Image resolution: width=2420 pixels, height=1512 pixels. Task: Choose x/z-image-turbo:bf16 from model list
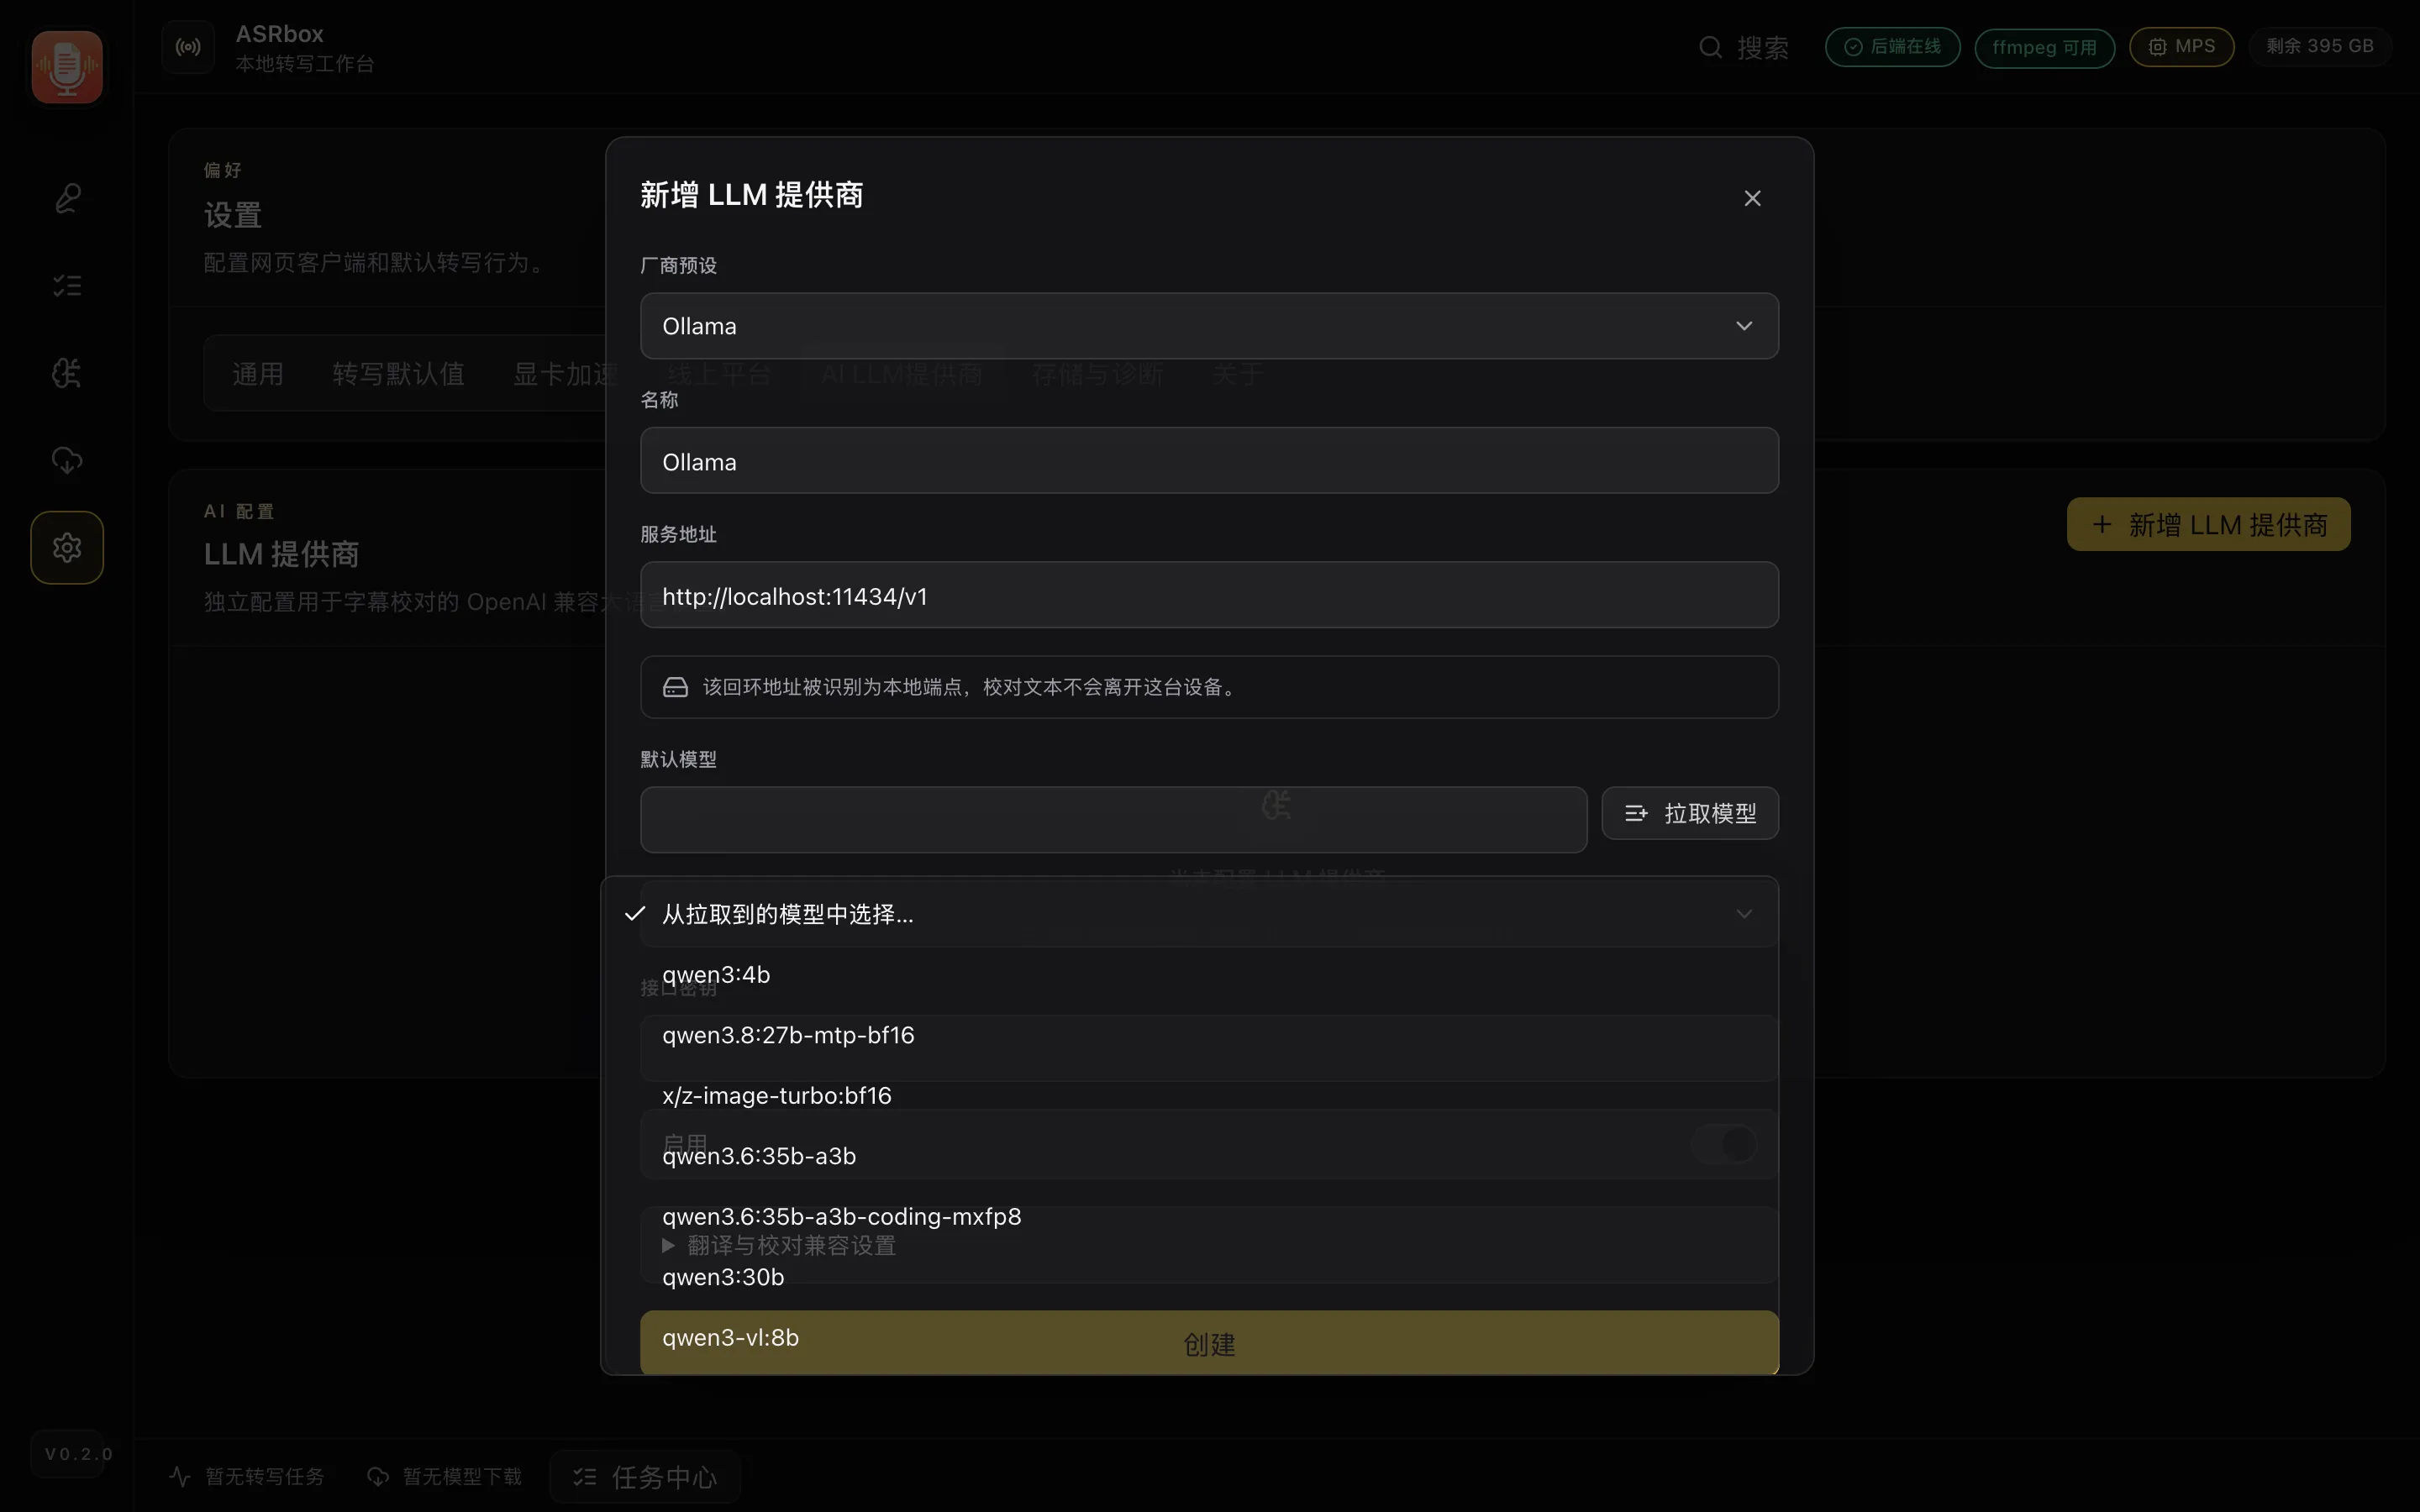coord(1189,1096)
